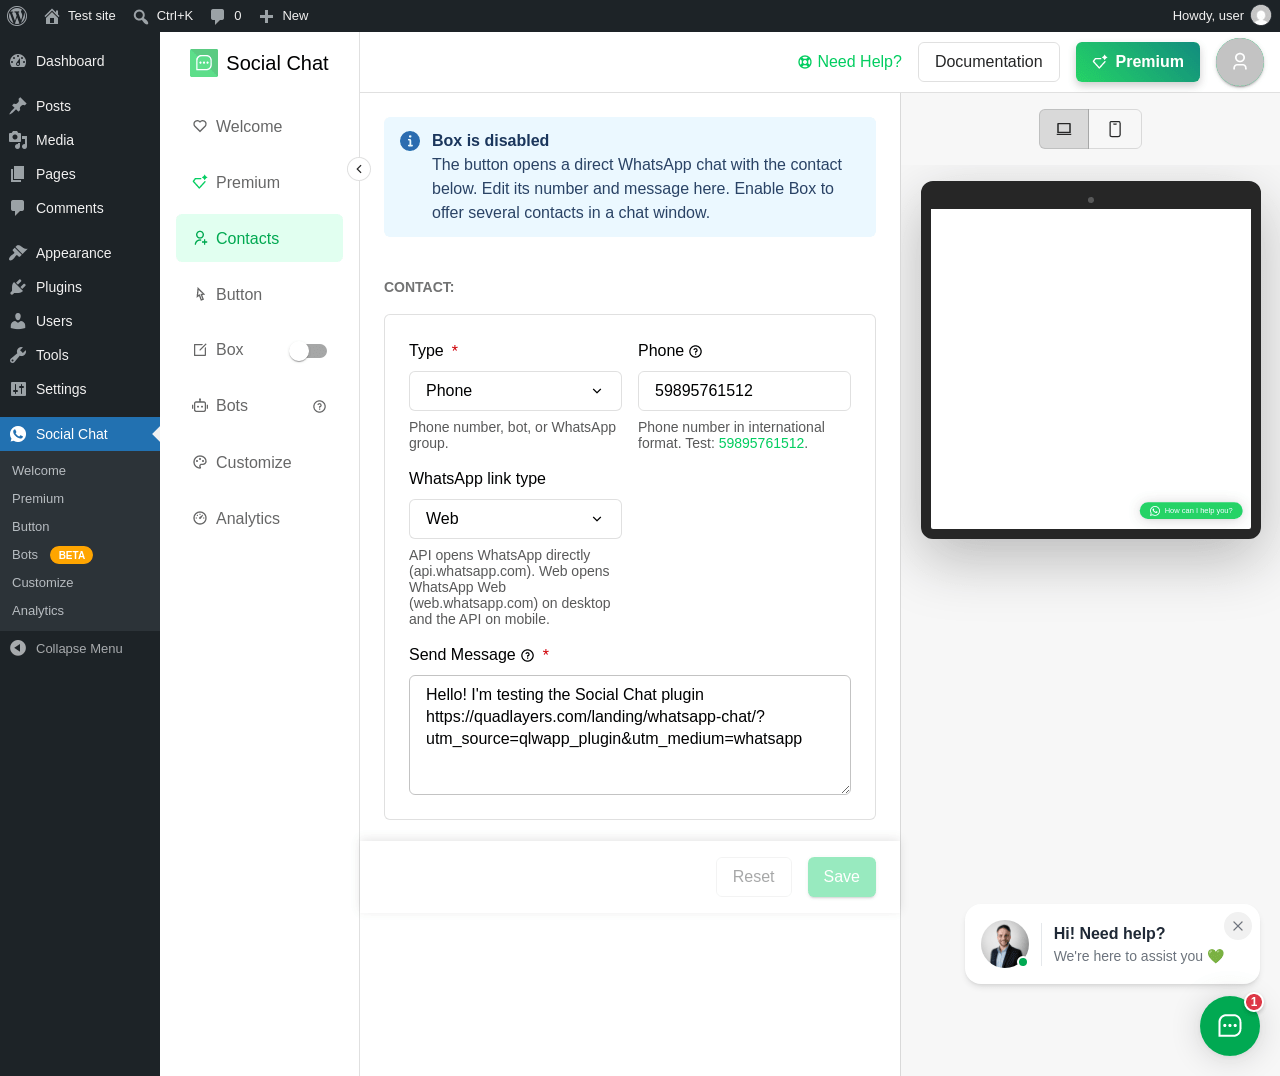Screen dimensions: 1280x1076
Task: Click the Bots help question icon
Action: (320, 406)
